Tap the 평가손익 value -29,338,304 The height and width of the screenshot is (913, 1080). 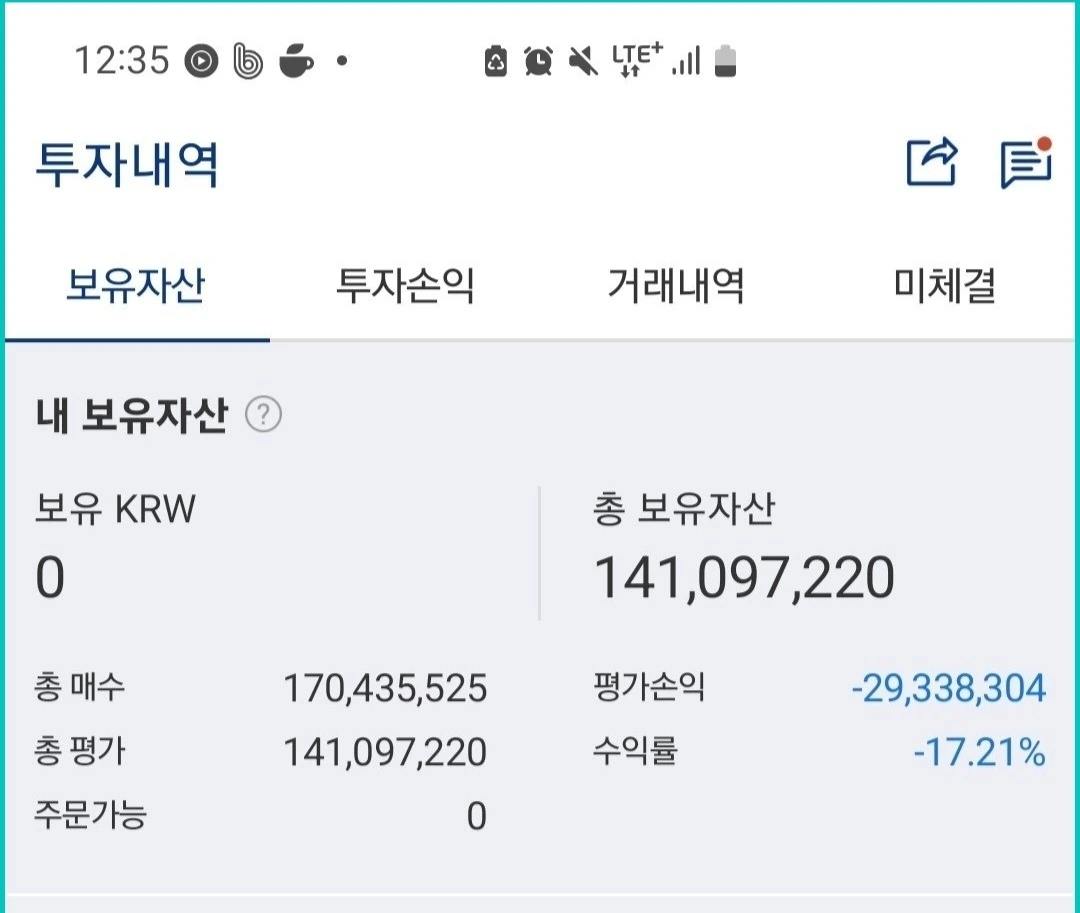949,688
